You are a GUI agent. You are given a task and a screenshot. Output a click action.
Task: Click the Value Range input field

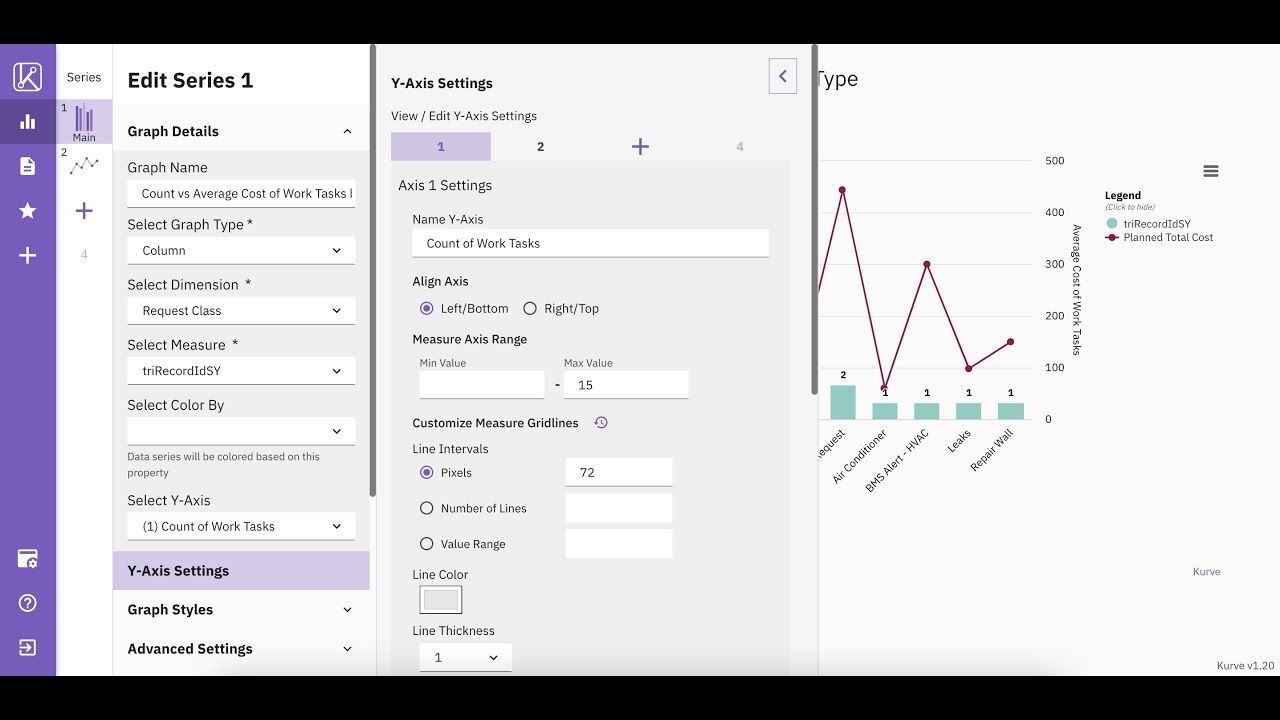619,544
